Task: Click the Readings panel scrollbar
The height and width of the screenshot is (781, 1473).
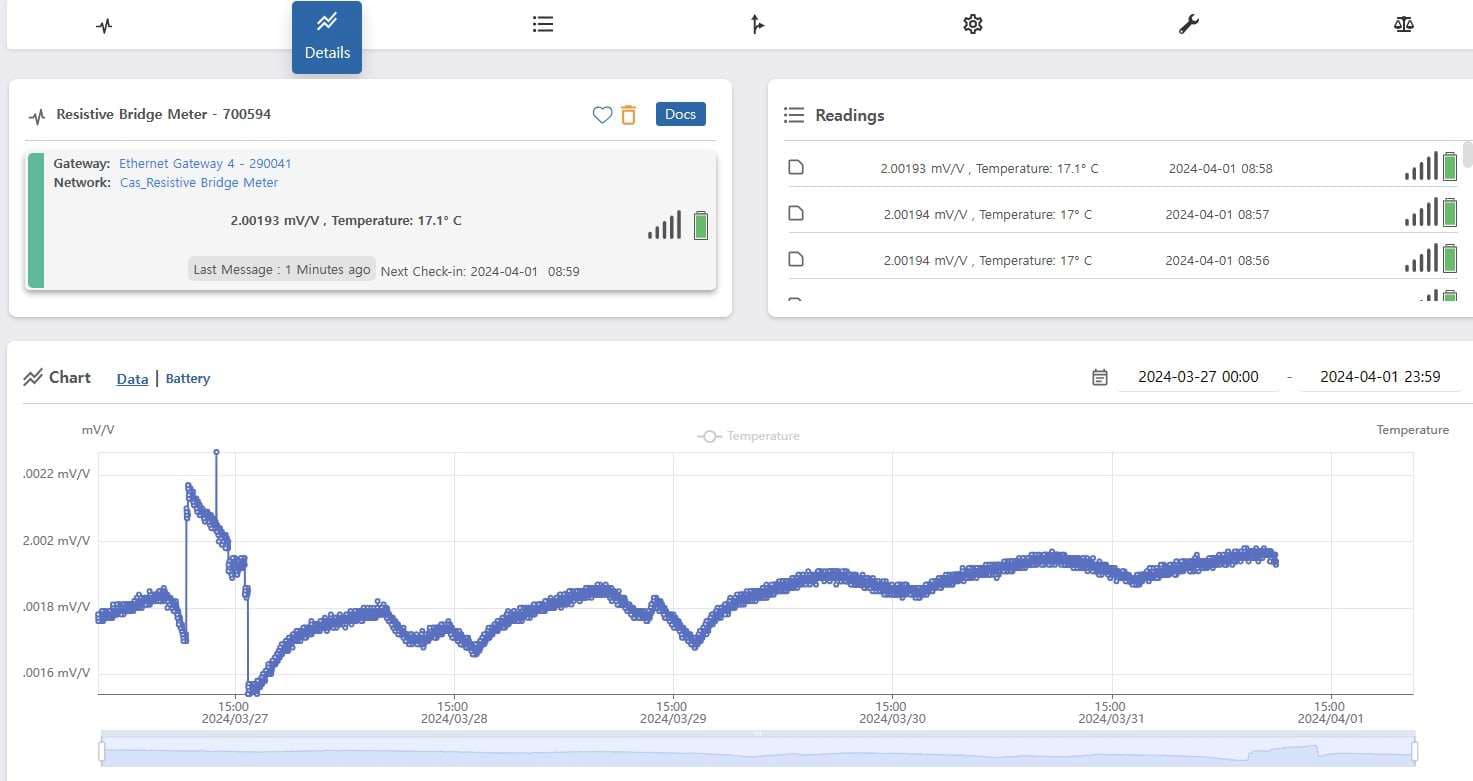Action: click(1468, 154)
